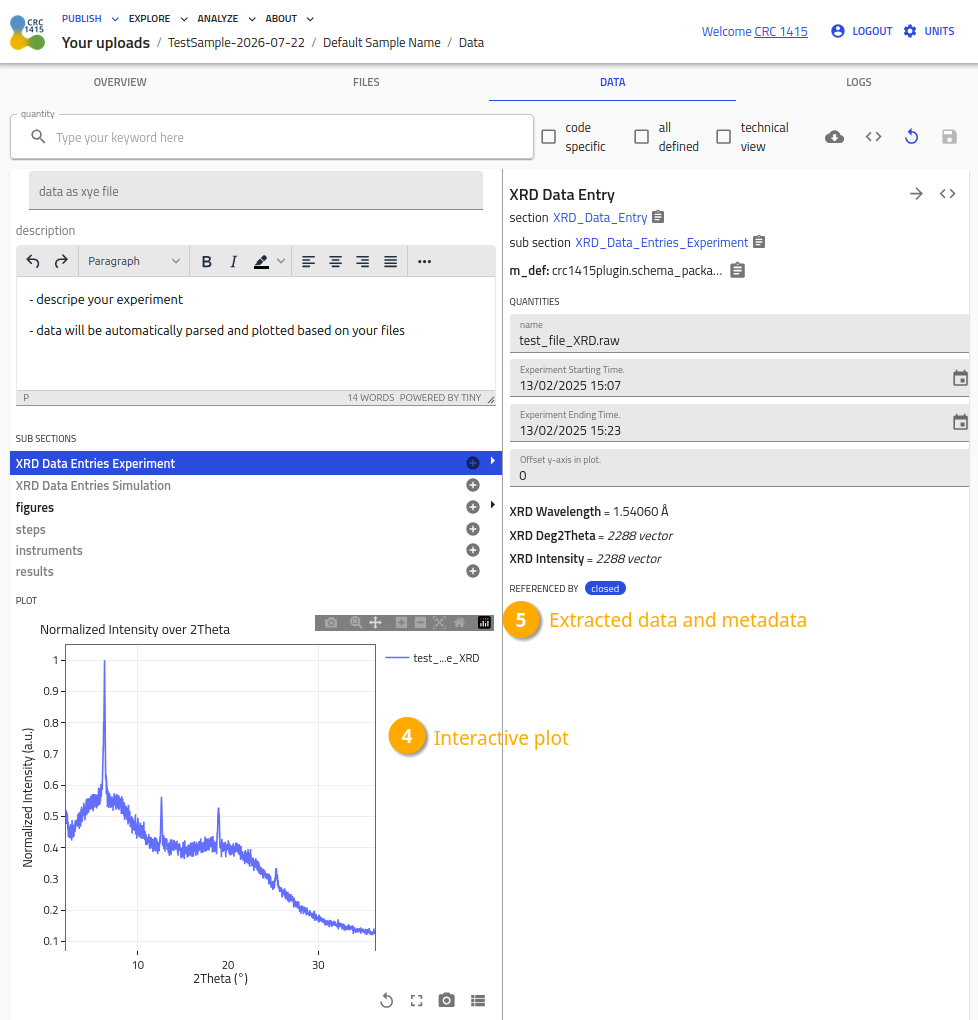
Task: Add a new XRD Data Entries Simulation subsection
Action: coord(473,485)
